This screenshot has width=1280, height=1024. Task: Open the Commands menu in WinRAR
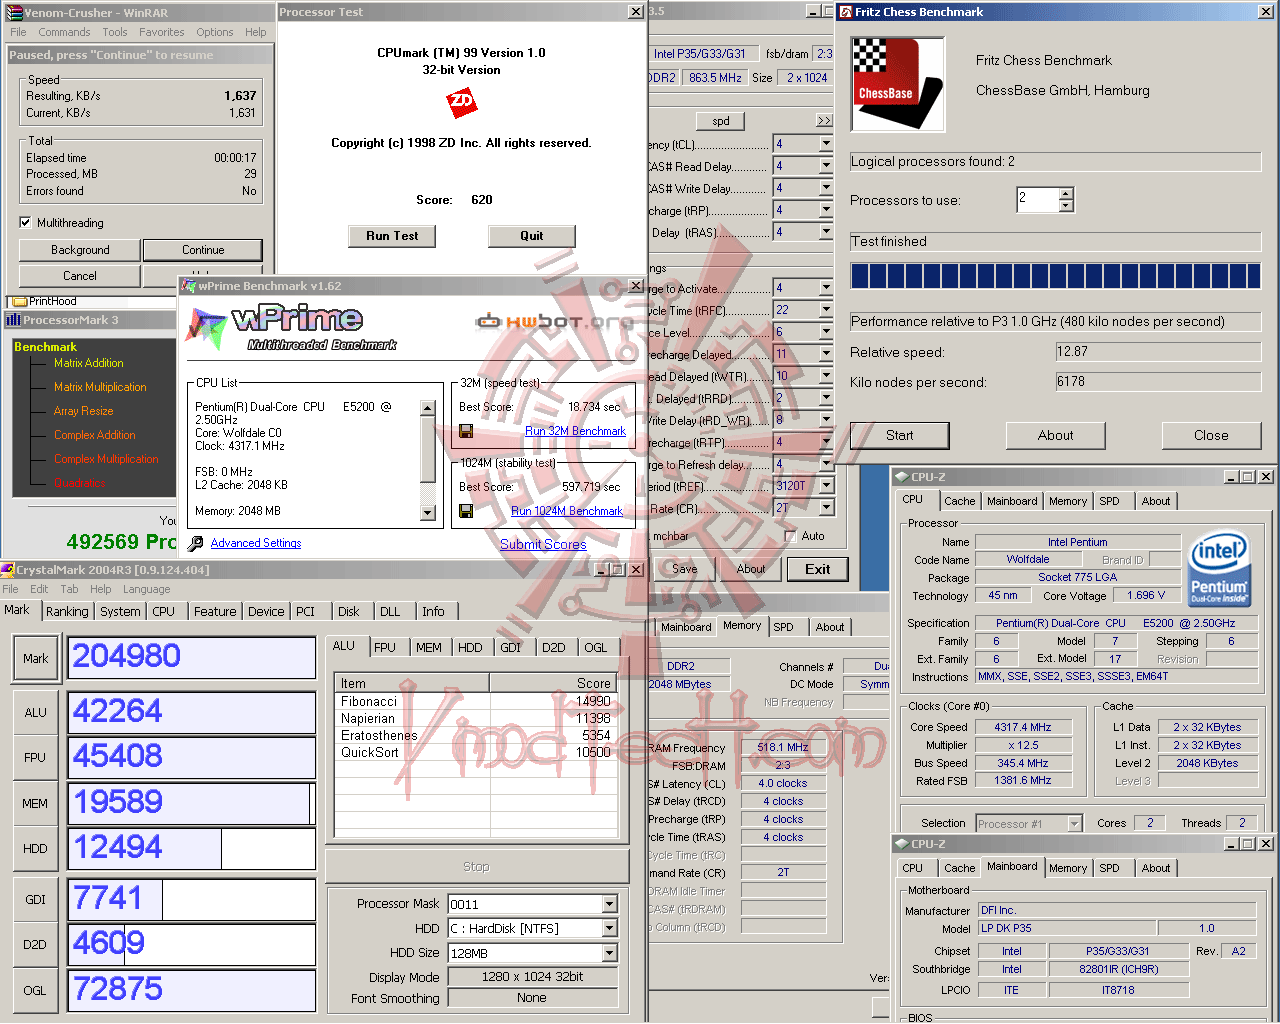click(x=64, y=32)
